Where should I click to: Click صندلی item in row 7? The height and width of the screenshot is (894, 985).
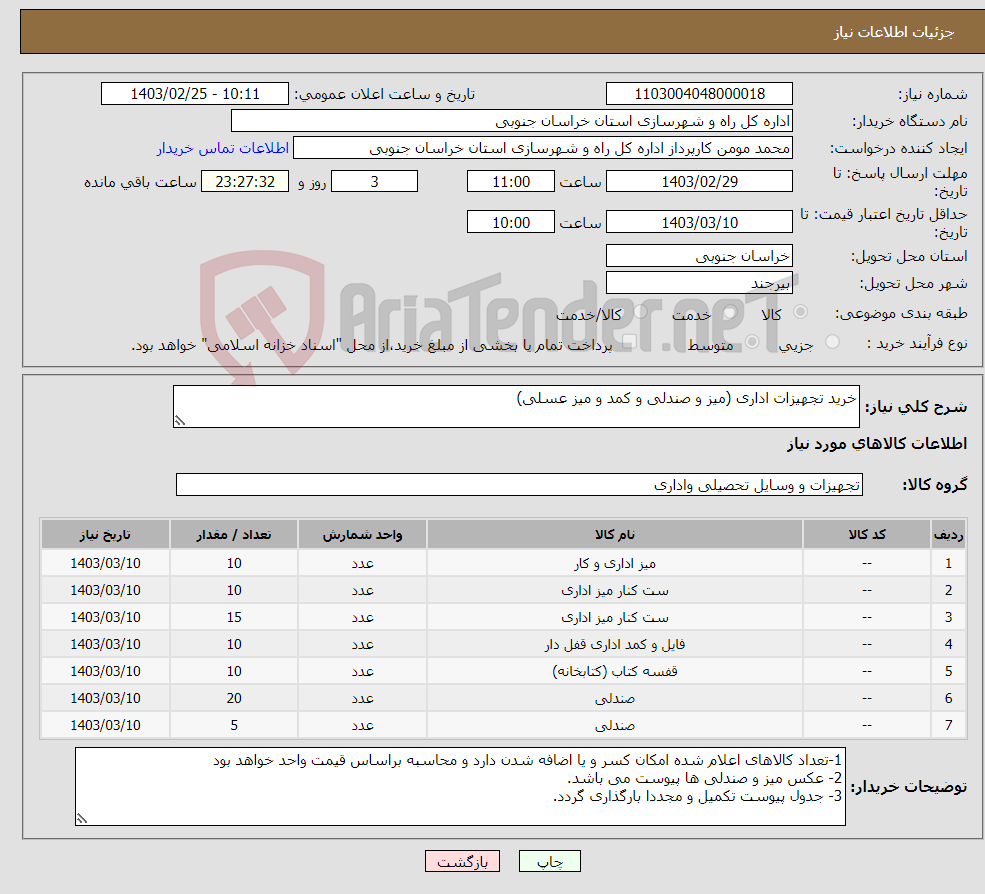[x=615, y=726]
